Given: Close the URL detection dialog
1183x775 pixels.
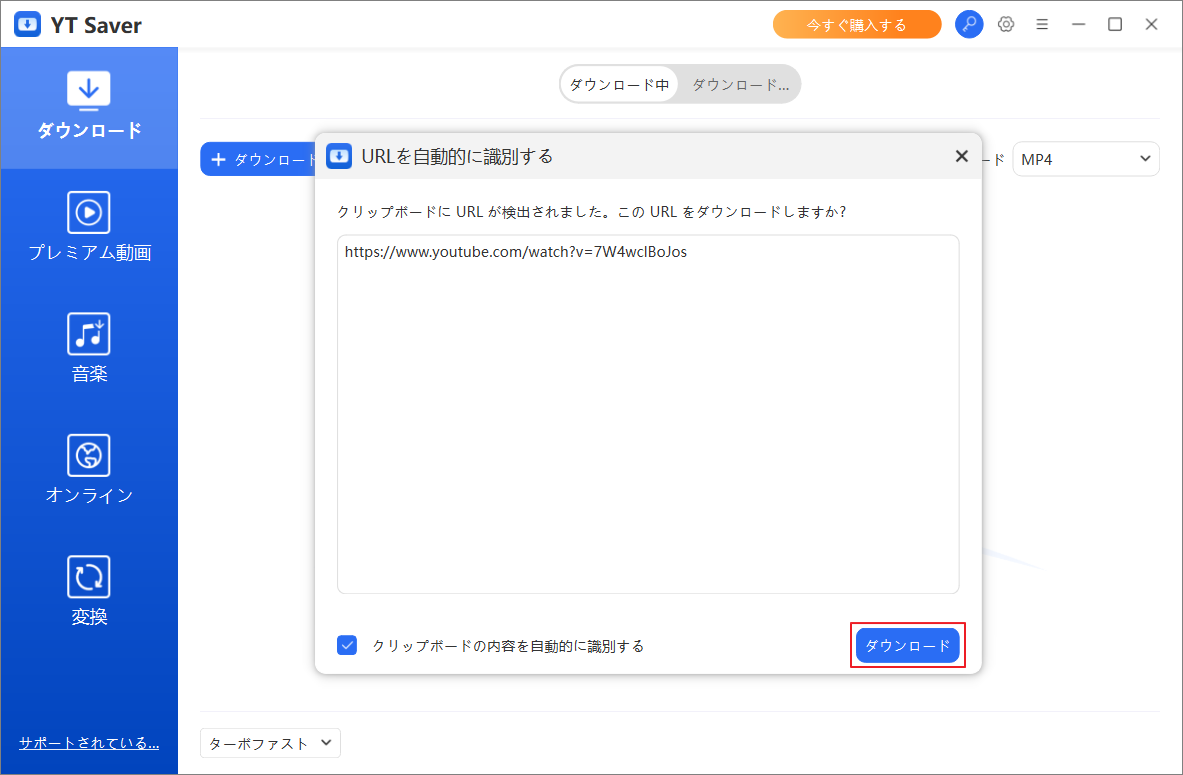Looking at the screenshot, I should [961, 156].
